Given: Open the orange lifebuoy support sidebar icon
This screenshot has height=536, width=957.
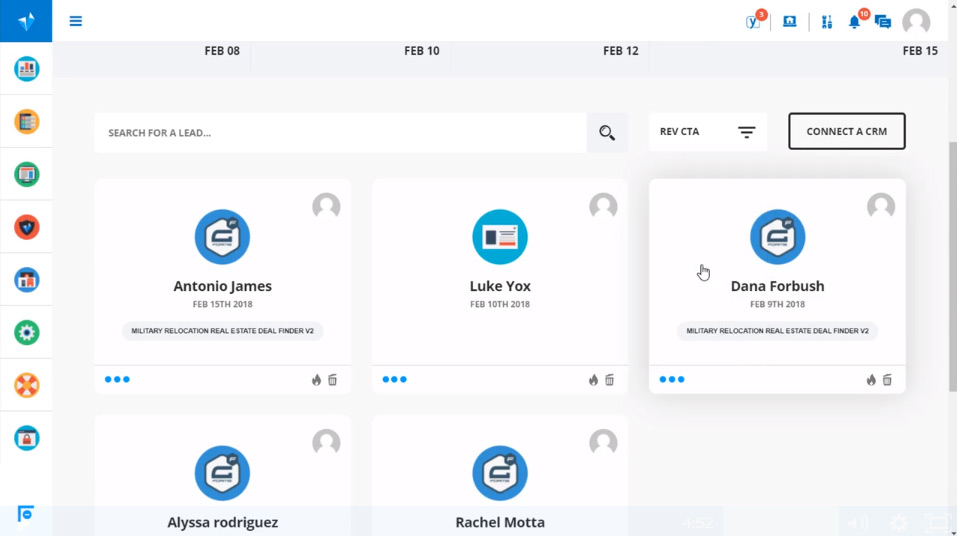Looking at the screenshot, I should (x=27, y=385).
